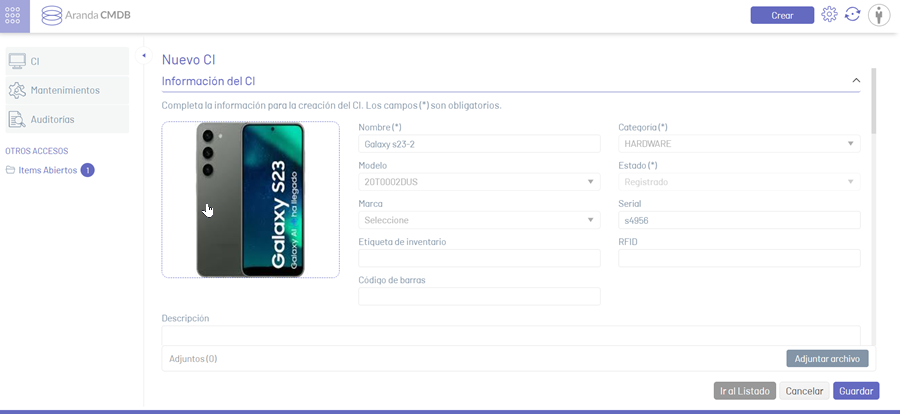Click the CI monitor icon in sidebar
The image size is (900, 414).
coord(17,61)
